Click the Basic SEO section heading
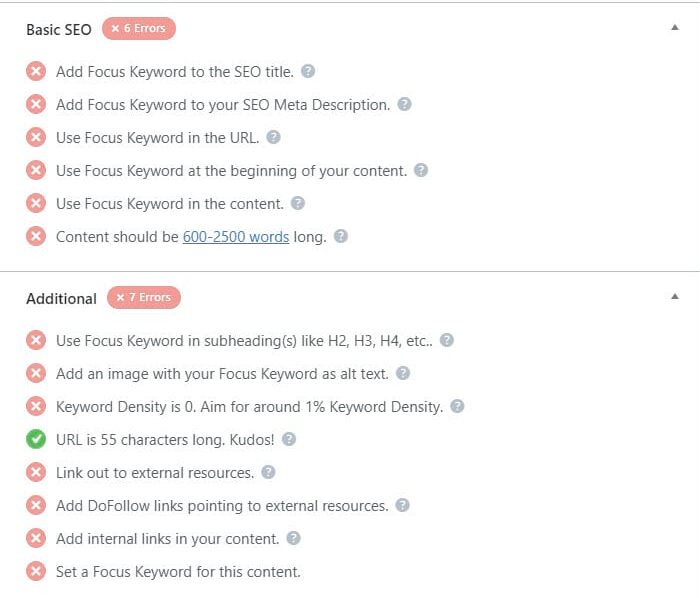This screenshot has height=598, width=700. (x=59, y=29)
